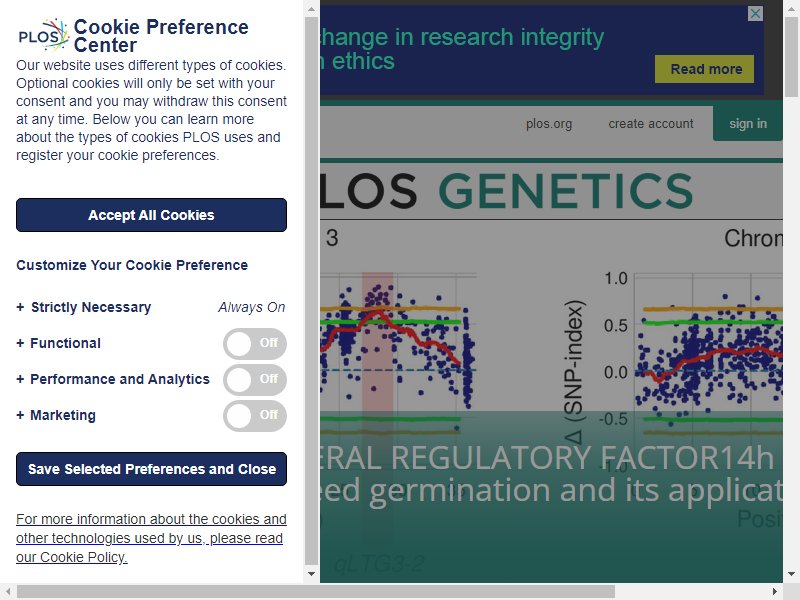Click the horizontal scrollbar thumb
This screenshot has height=600, width=800.
316,592
